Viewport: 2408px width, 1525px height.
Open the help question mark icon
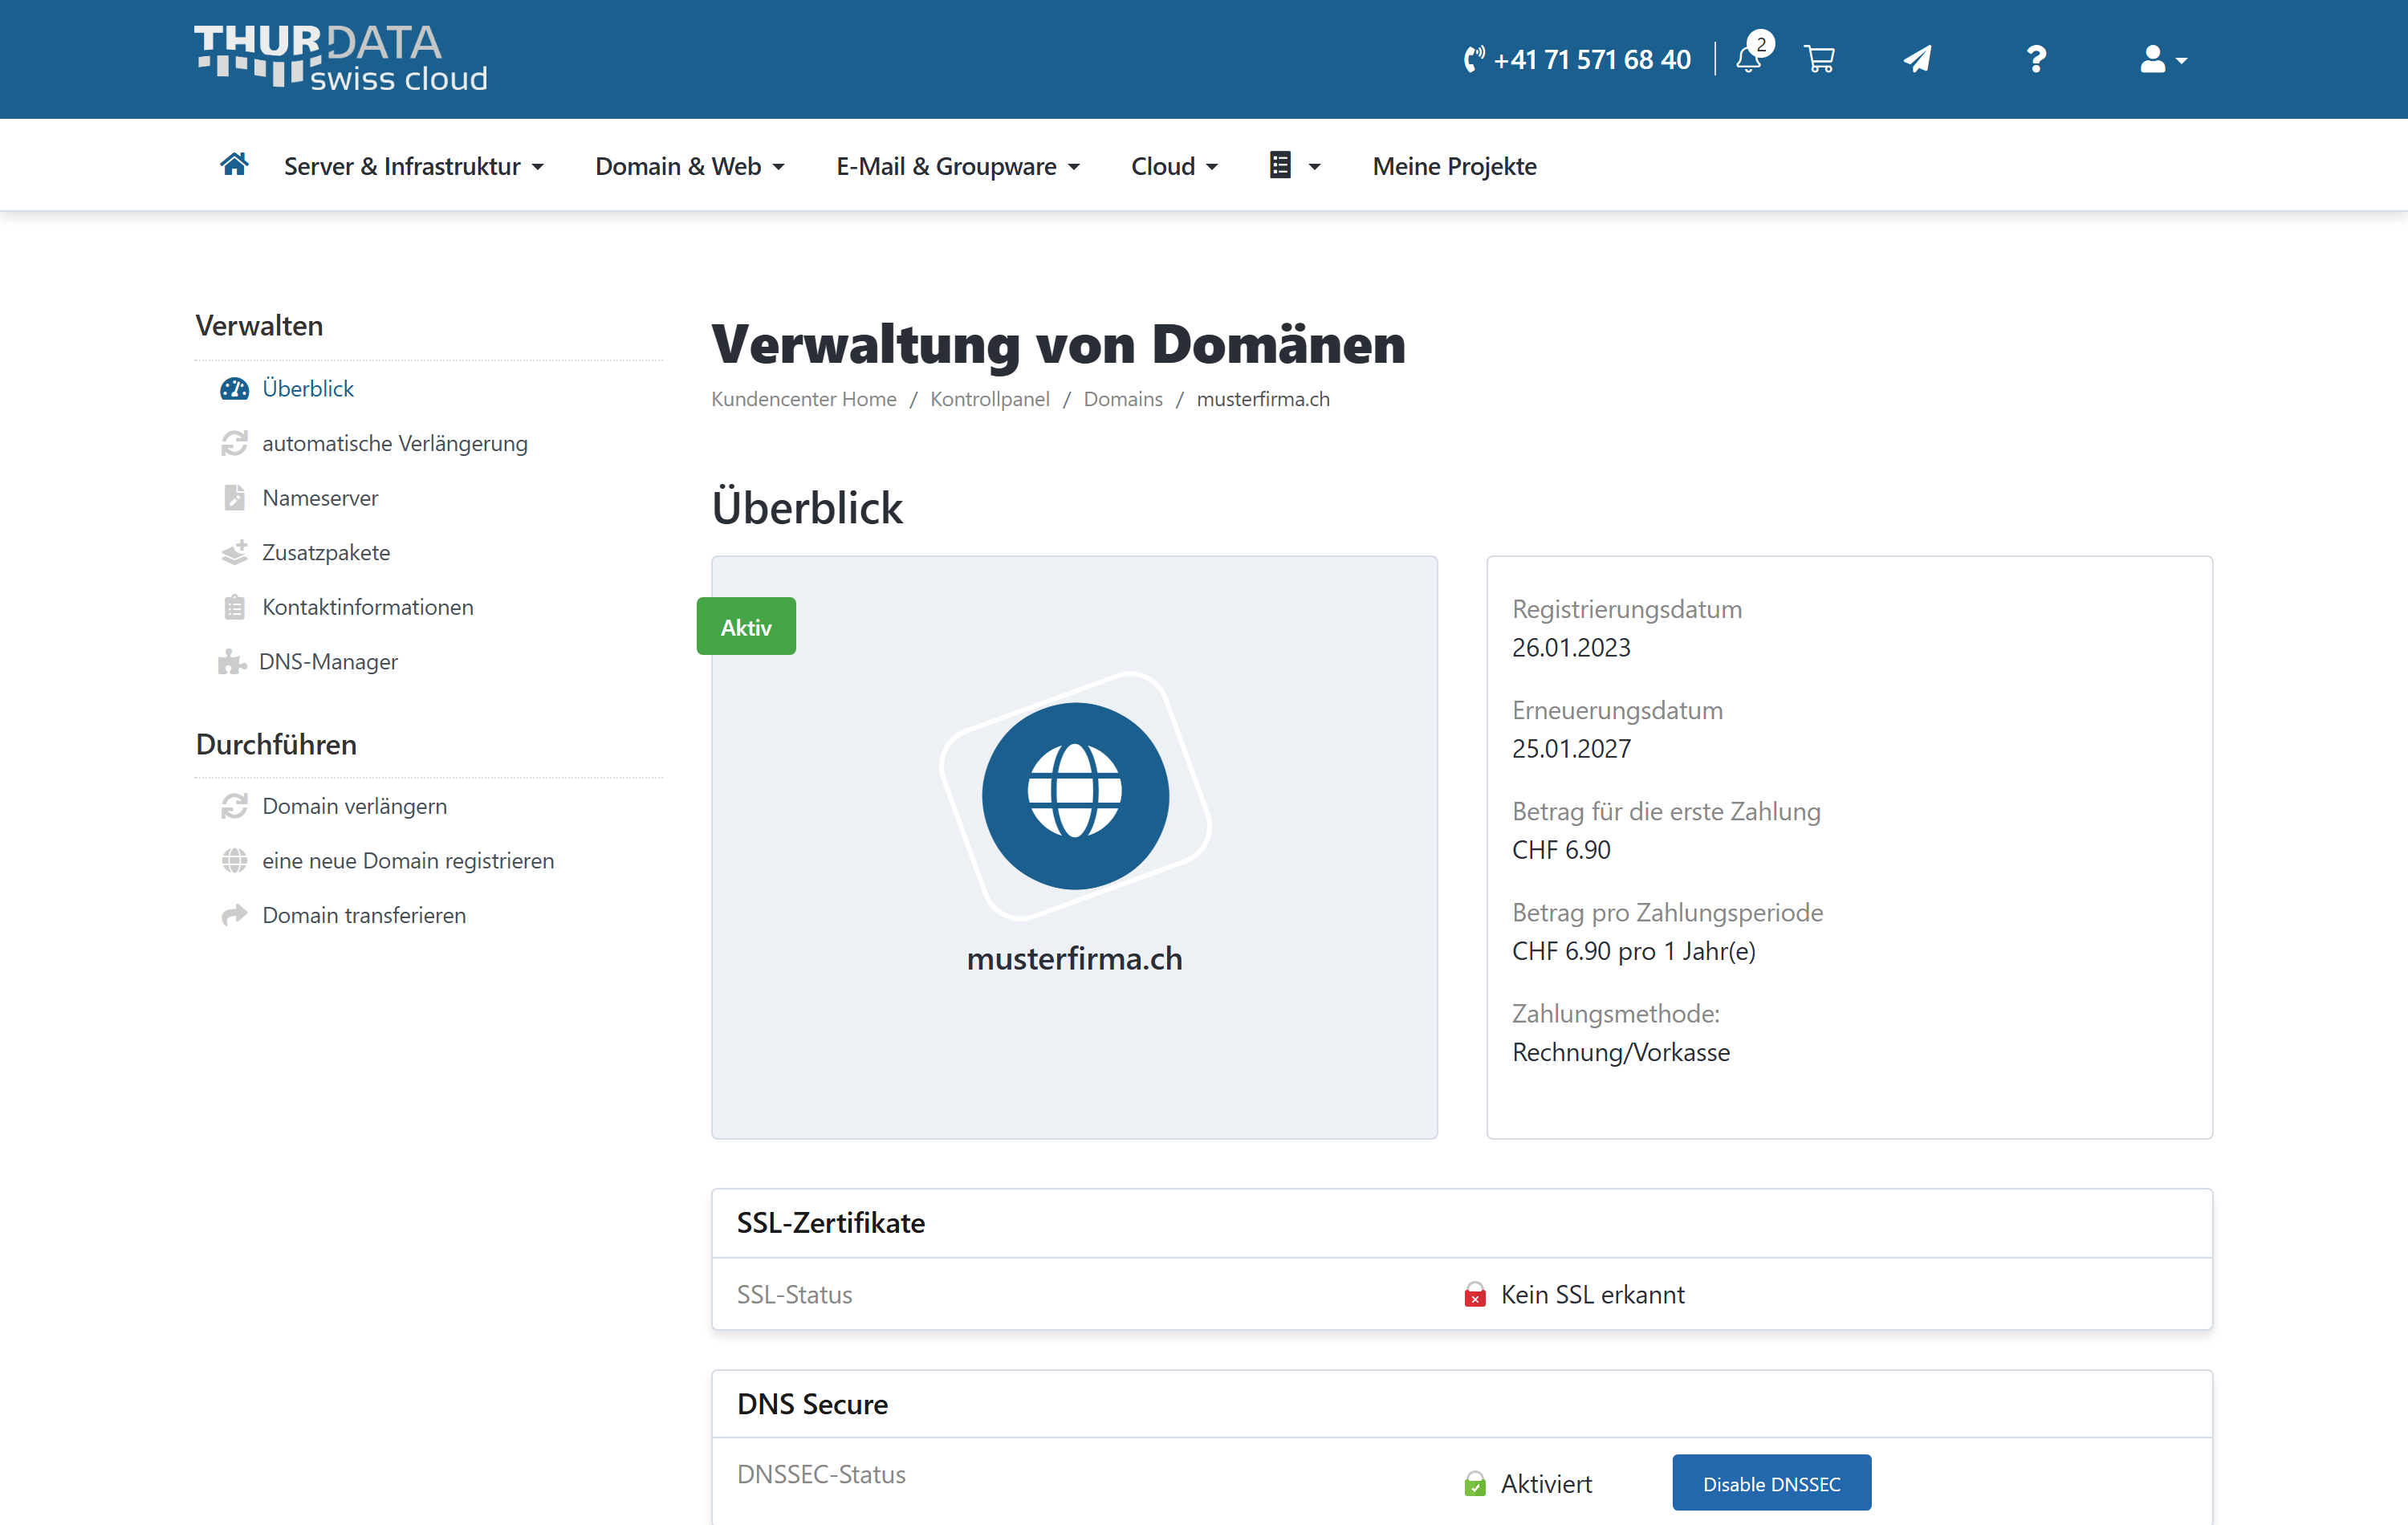click(2036, 59)
